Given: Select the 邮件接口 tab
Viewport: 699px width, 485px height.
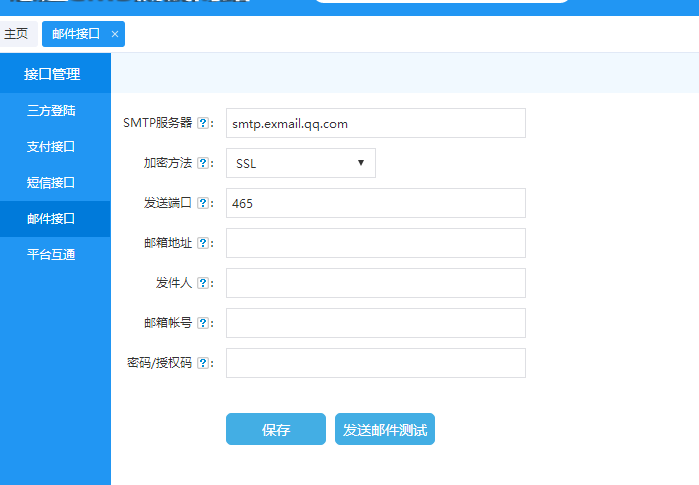Looking at the screenshot, I should 76,34.
